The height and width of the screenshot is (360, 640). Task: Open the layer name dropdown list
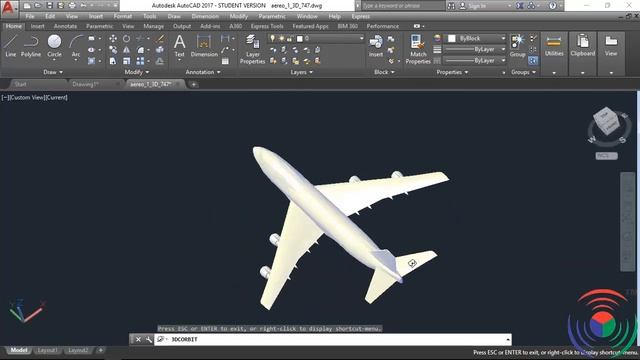coord(362,38)
